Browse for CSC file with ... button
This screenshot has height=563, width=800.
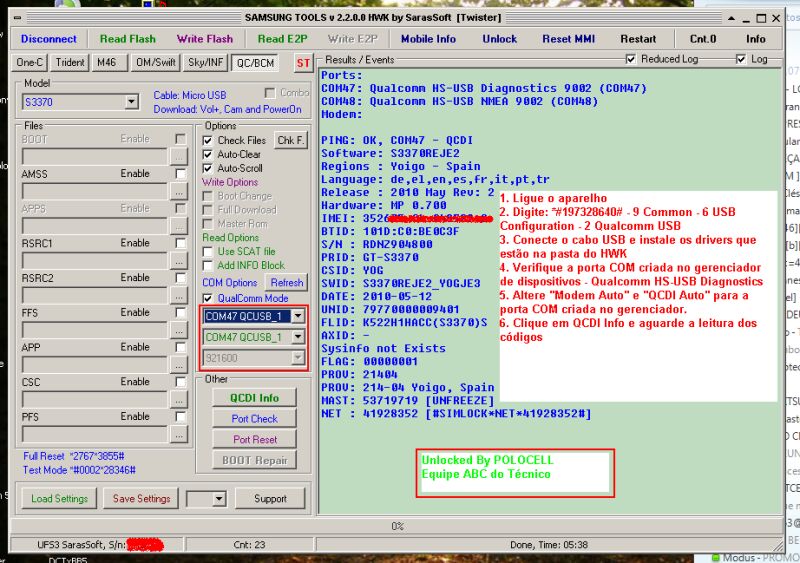[179, 400]
